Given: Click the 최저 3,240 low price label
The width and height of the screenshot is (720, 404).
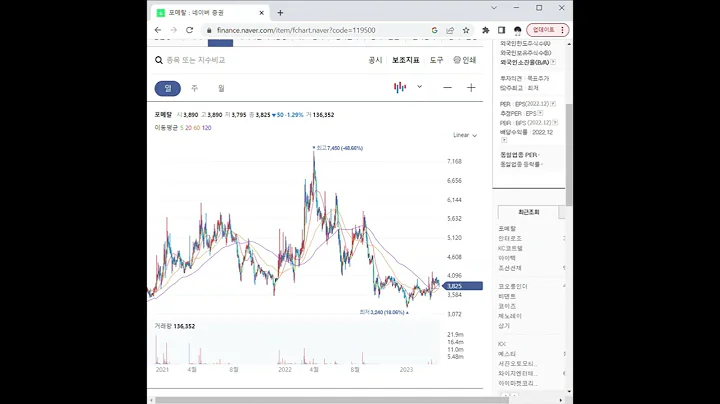Looking at the screenshot, I should pyautogui.click(x=384, y=312).
